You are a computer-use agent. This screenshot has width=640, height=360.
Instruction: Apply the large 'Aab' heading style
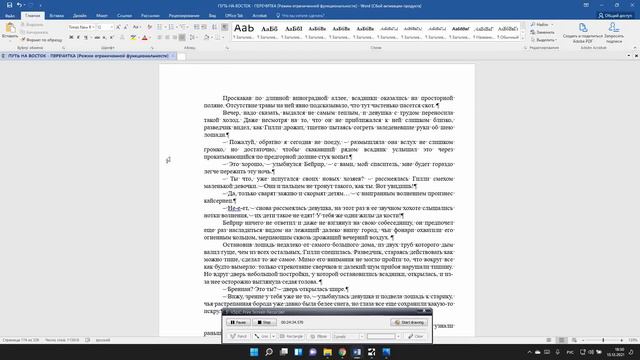coord(244,31)
